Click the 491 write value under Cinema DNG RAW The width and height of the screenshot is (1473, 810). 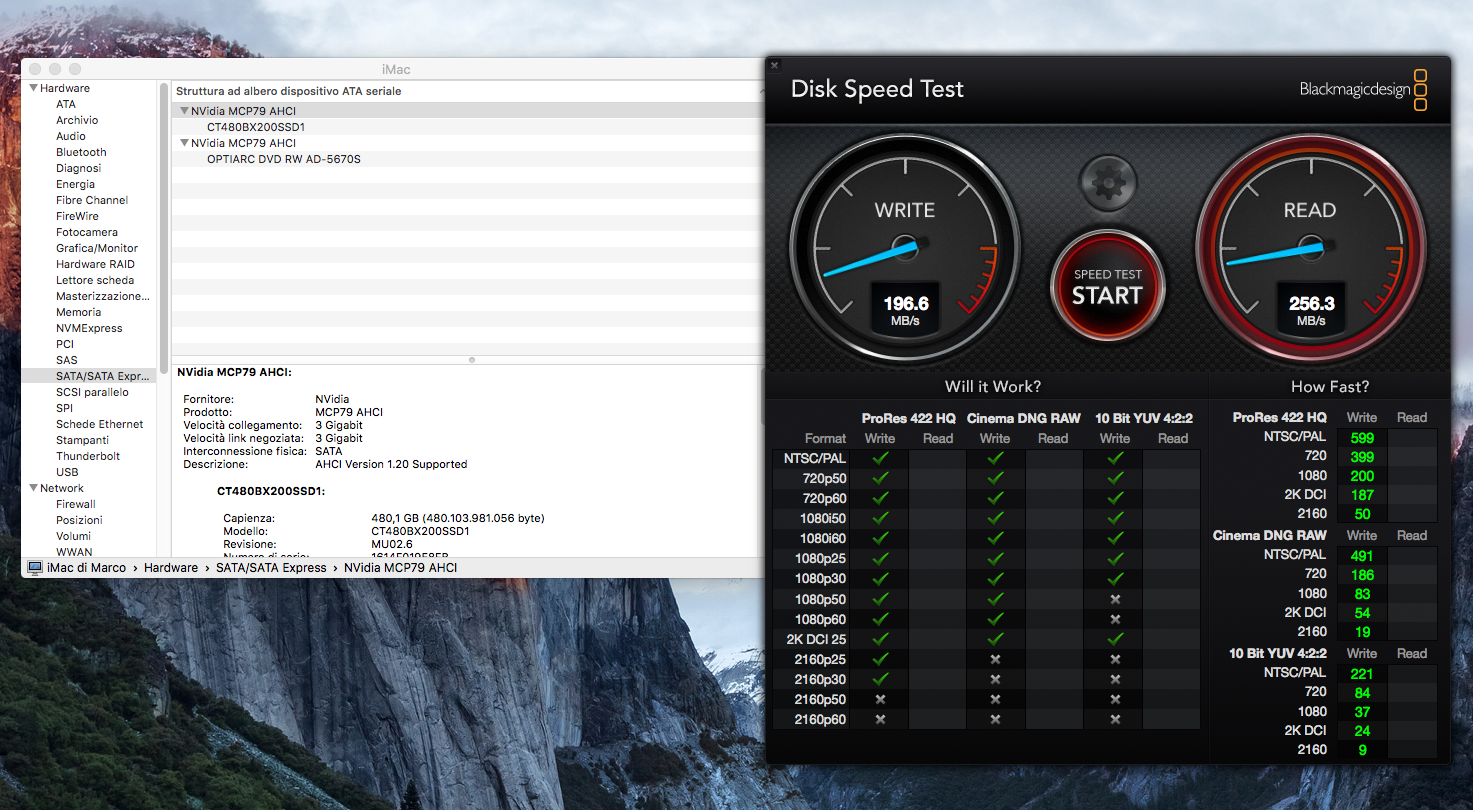click(x=1362, y=555)
